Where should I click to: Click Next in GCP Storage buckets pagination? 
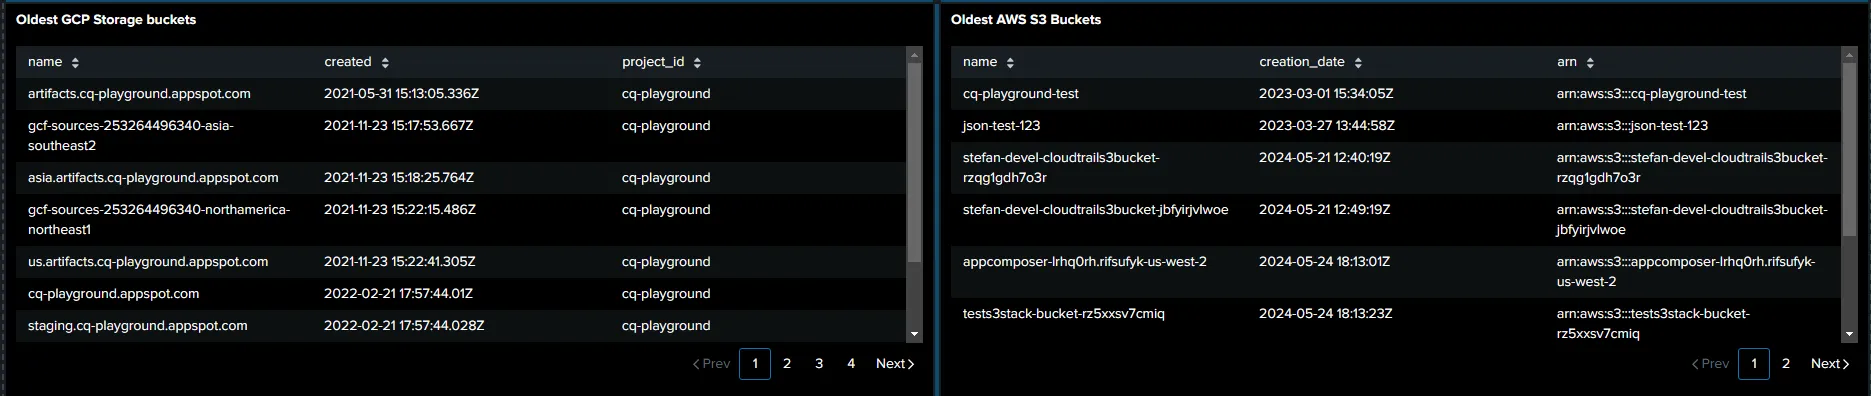[895, 364]
